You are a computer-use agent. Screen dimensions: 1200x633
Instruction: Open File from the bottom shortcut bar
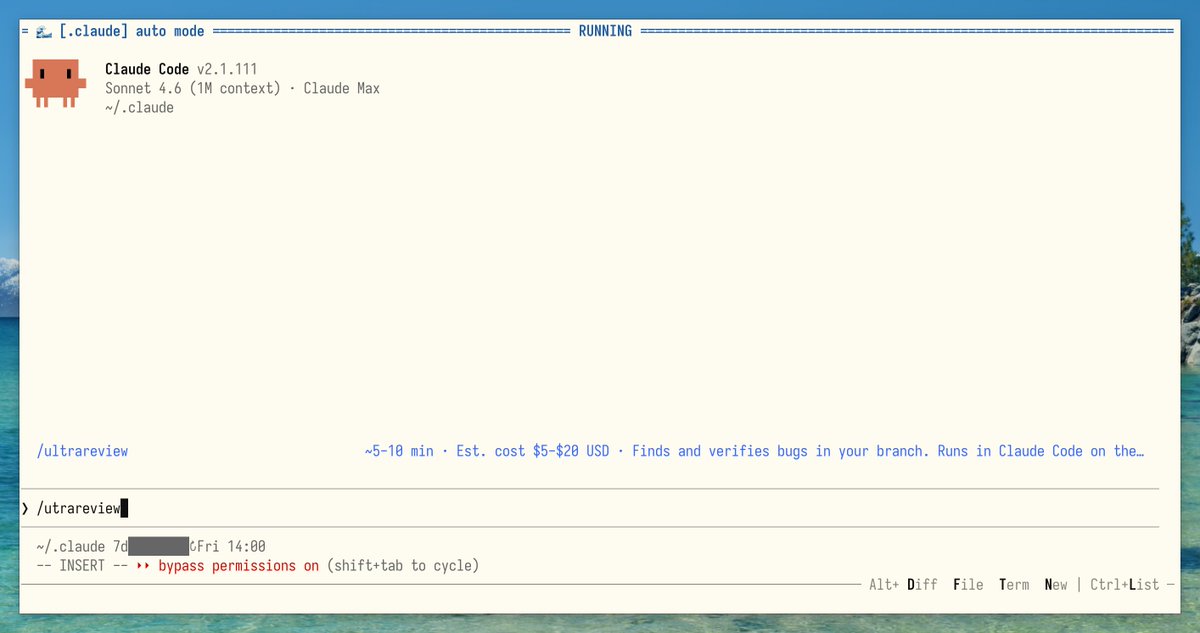point(969,584)
